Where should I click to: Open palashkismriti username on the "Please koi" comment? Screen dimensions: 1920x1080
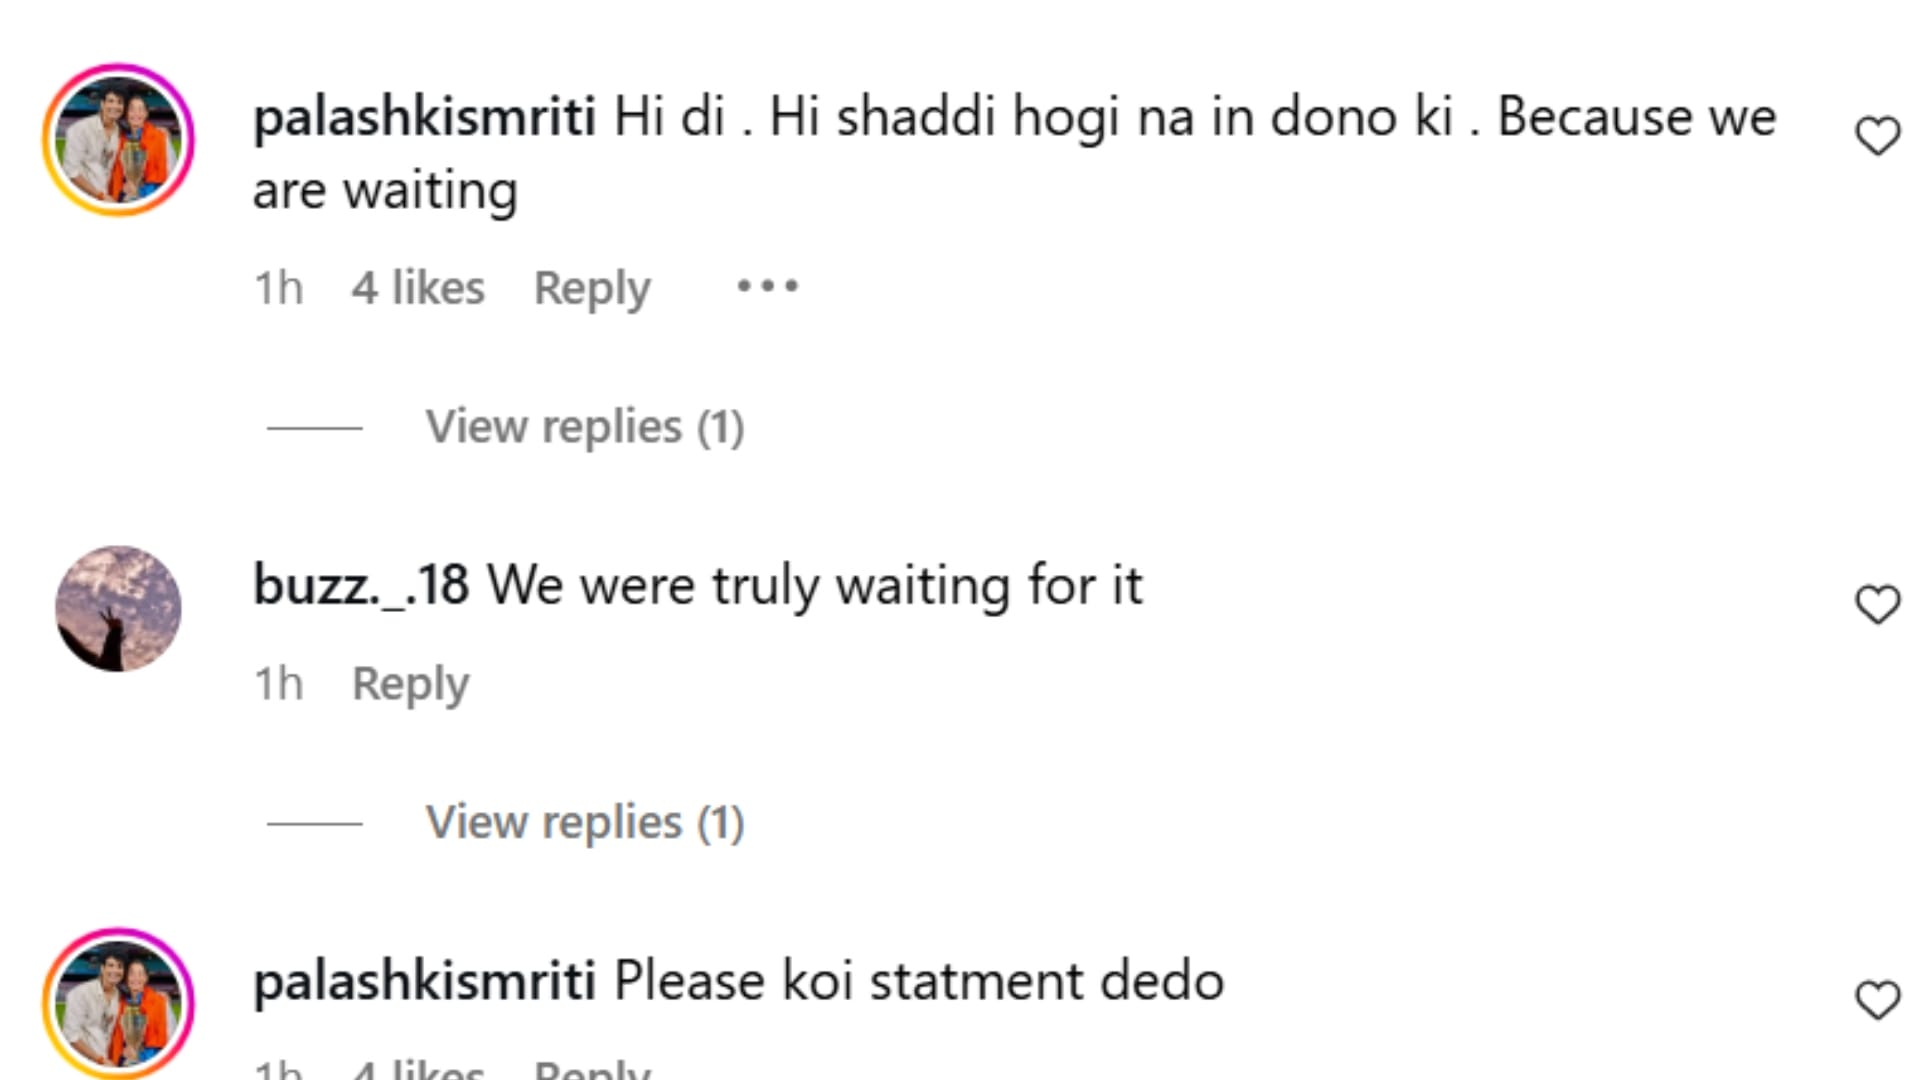pyautogui.click(x=424, y=980)
